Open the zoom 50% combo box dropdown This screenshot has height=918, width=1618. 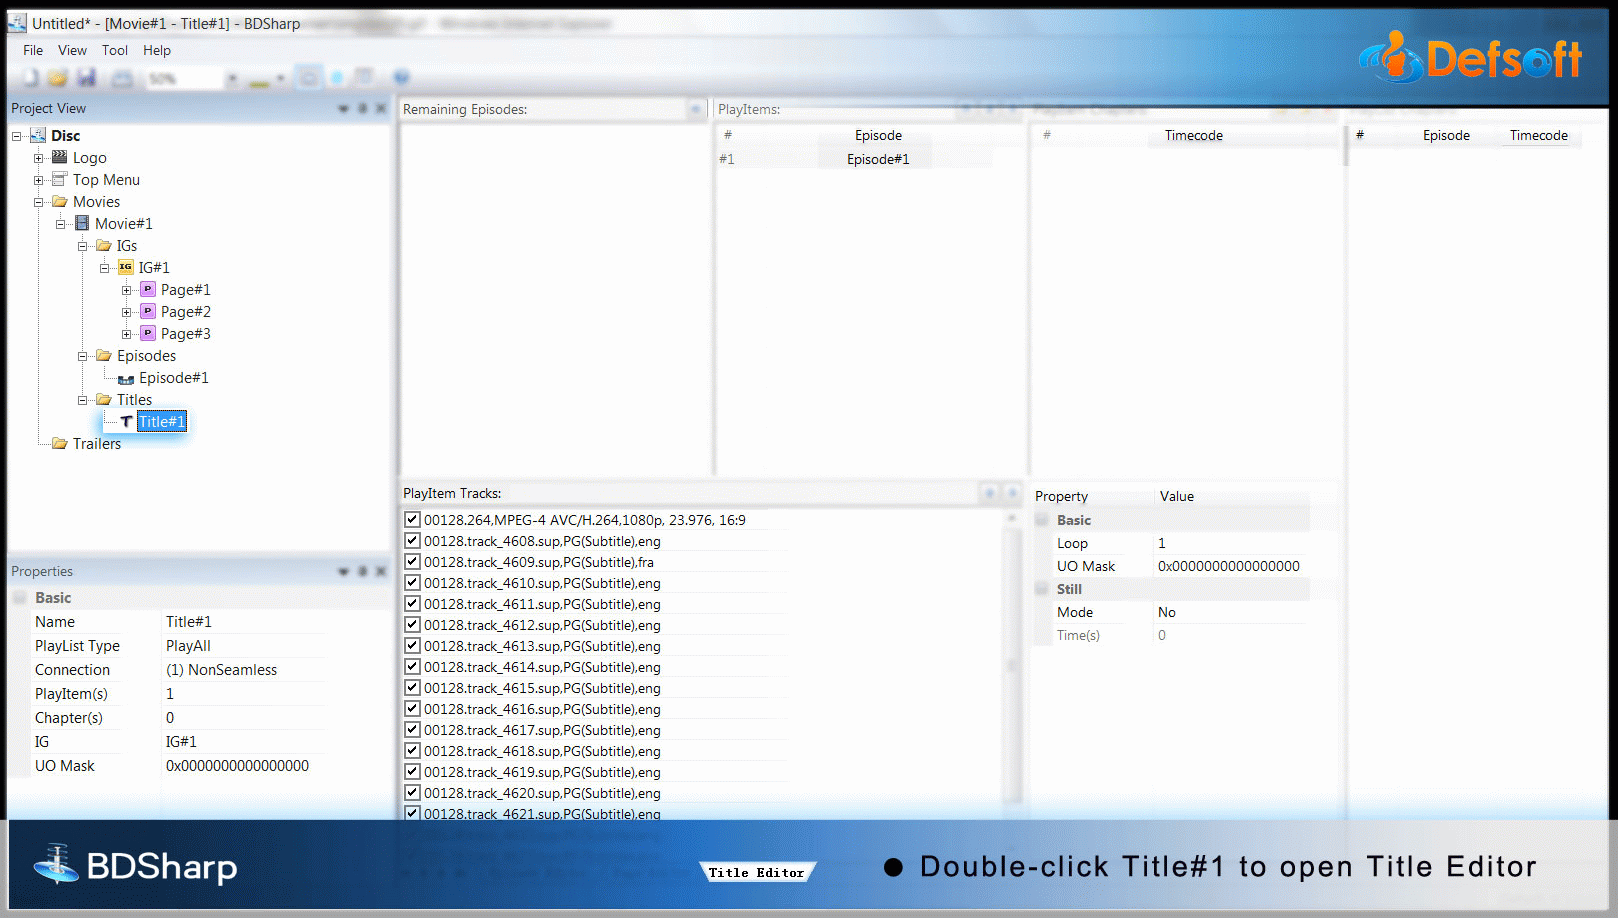pos(232,78)
